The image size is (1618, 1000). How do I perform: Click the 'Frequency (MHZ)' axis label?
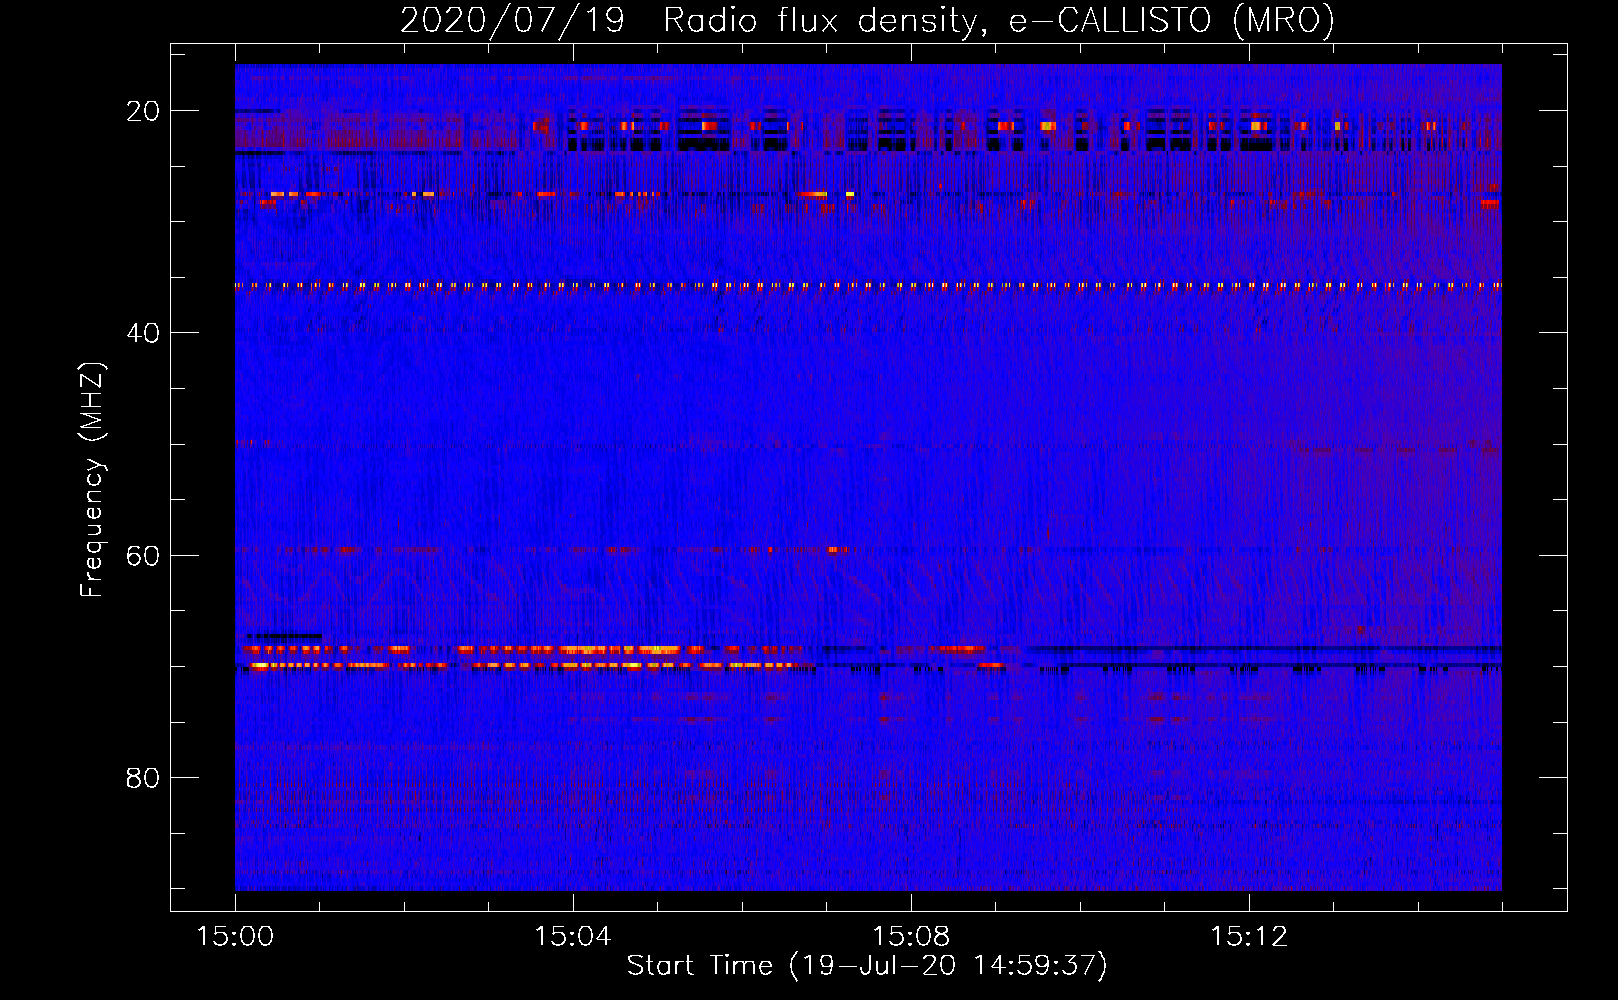92,480
